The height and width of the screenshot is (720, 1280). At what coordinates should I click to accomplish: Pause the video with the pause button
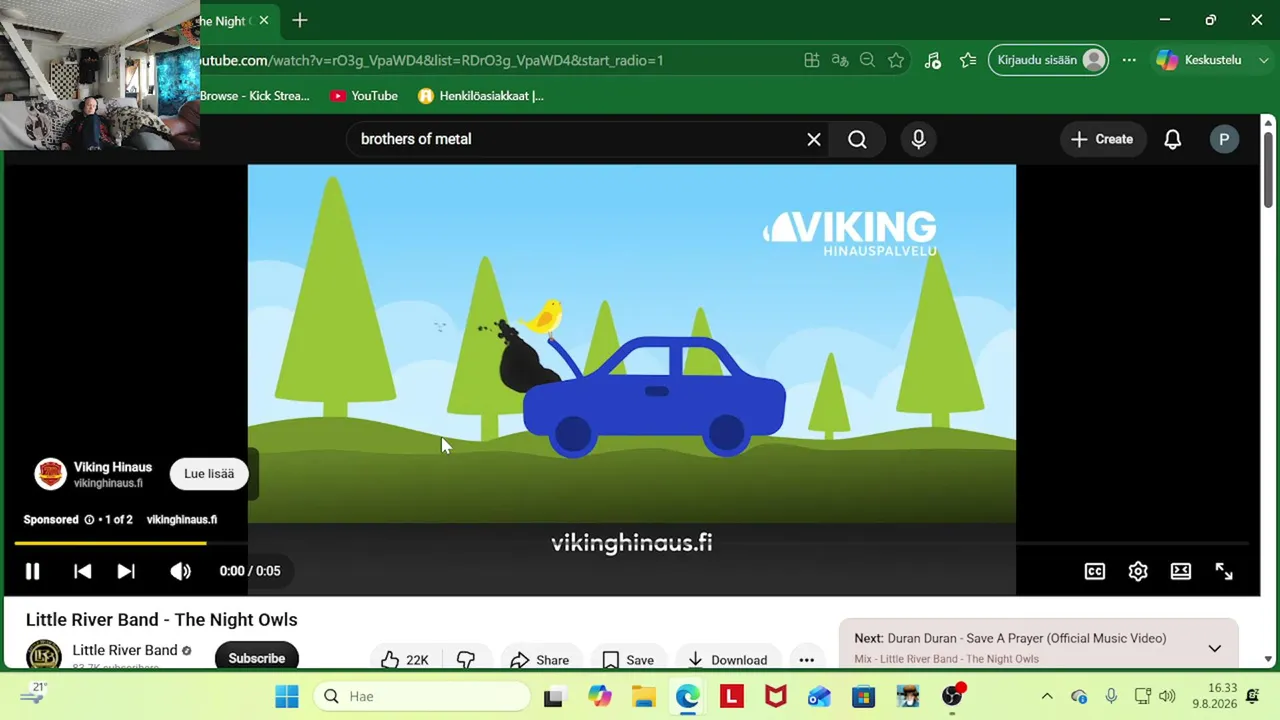(x=32, y=571)
